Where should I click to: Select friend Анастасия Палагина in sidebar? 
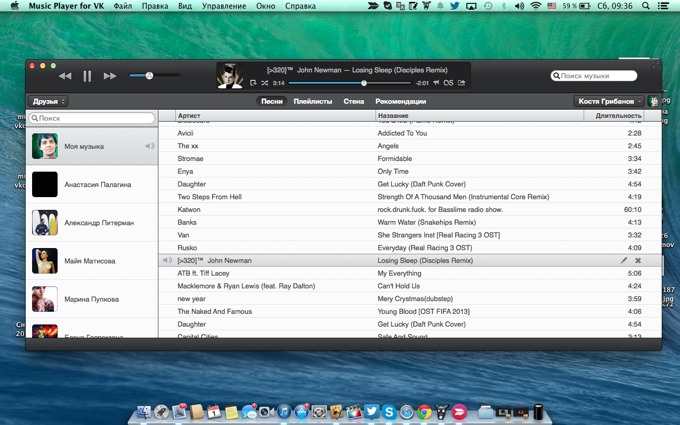click(98, 185)
